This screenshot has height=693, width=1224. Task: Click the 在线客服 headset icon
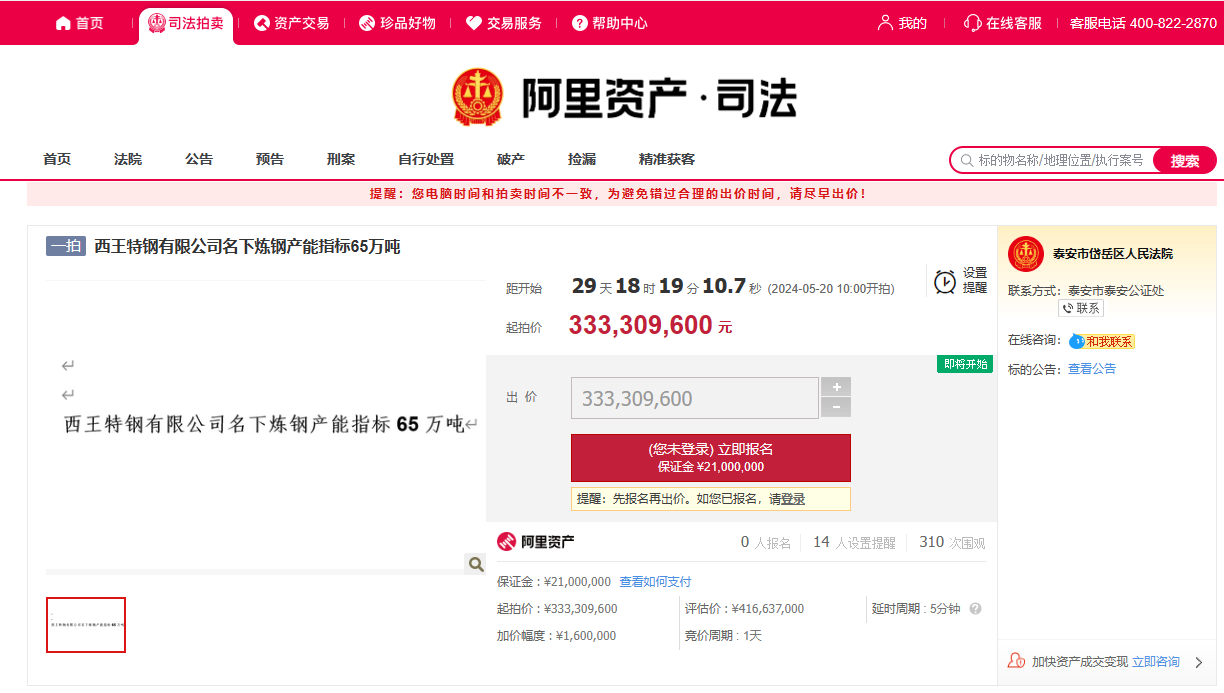click(972, 23)
